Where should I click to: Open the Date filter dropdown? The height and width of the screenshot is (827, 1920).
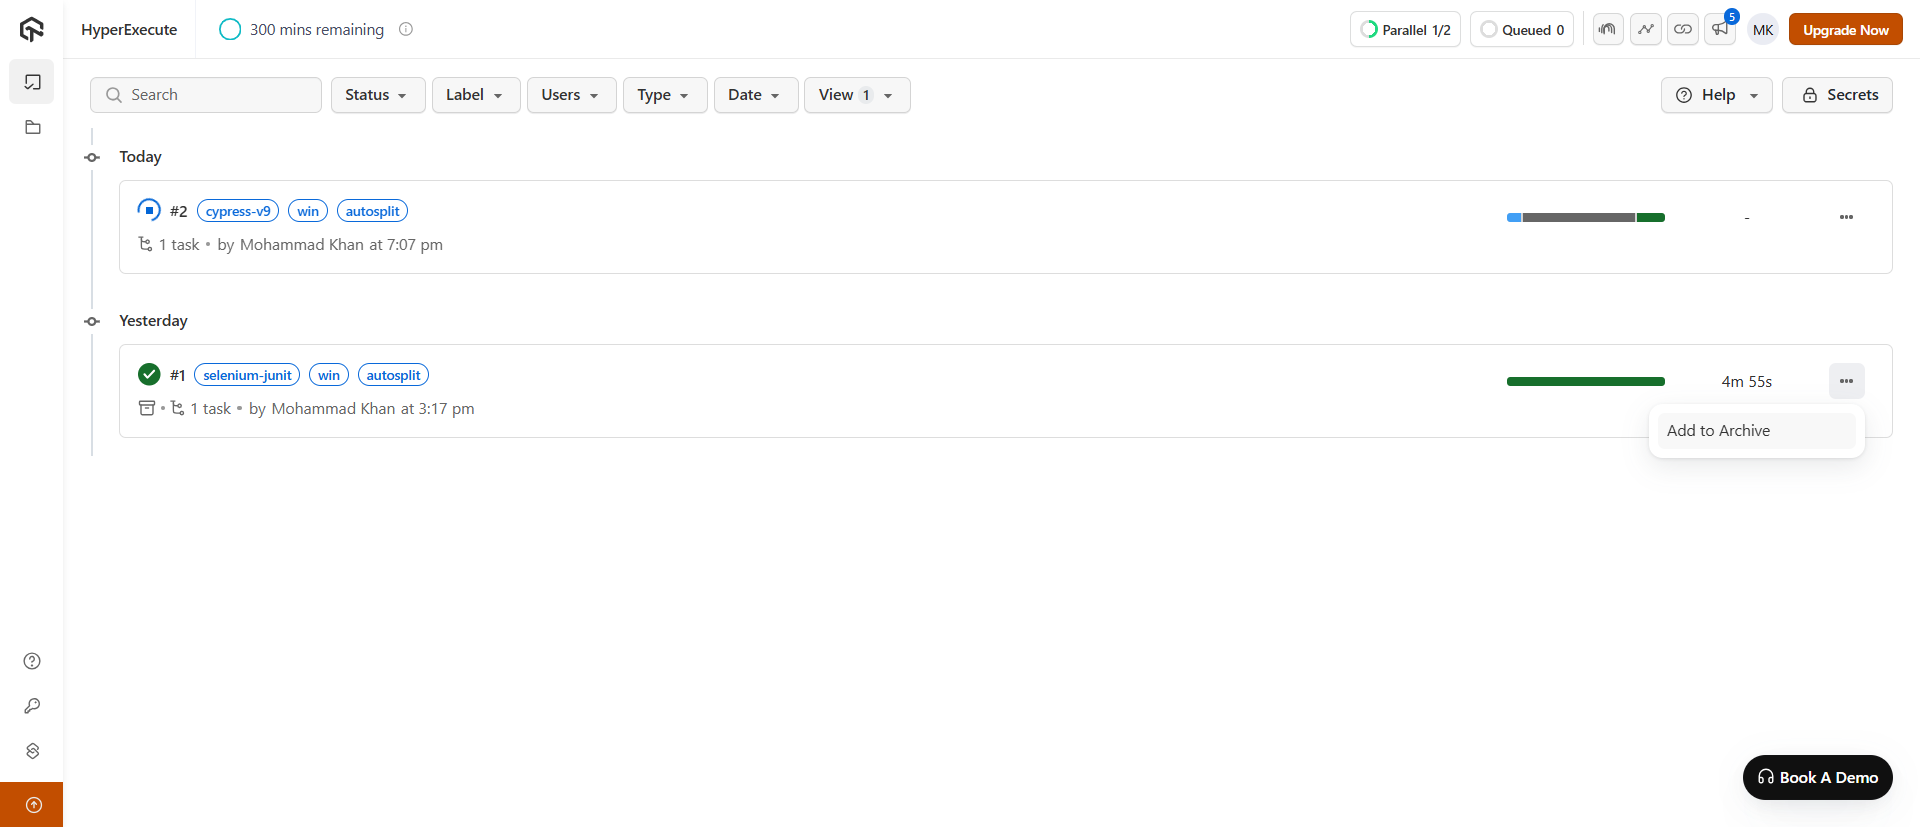(x=756, y=95)
